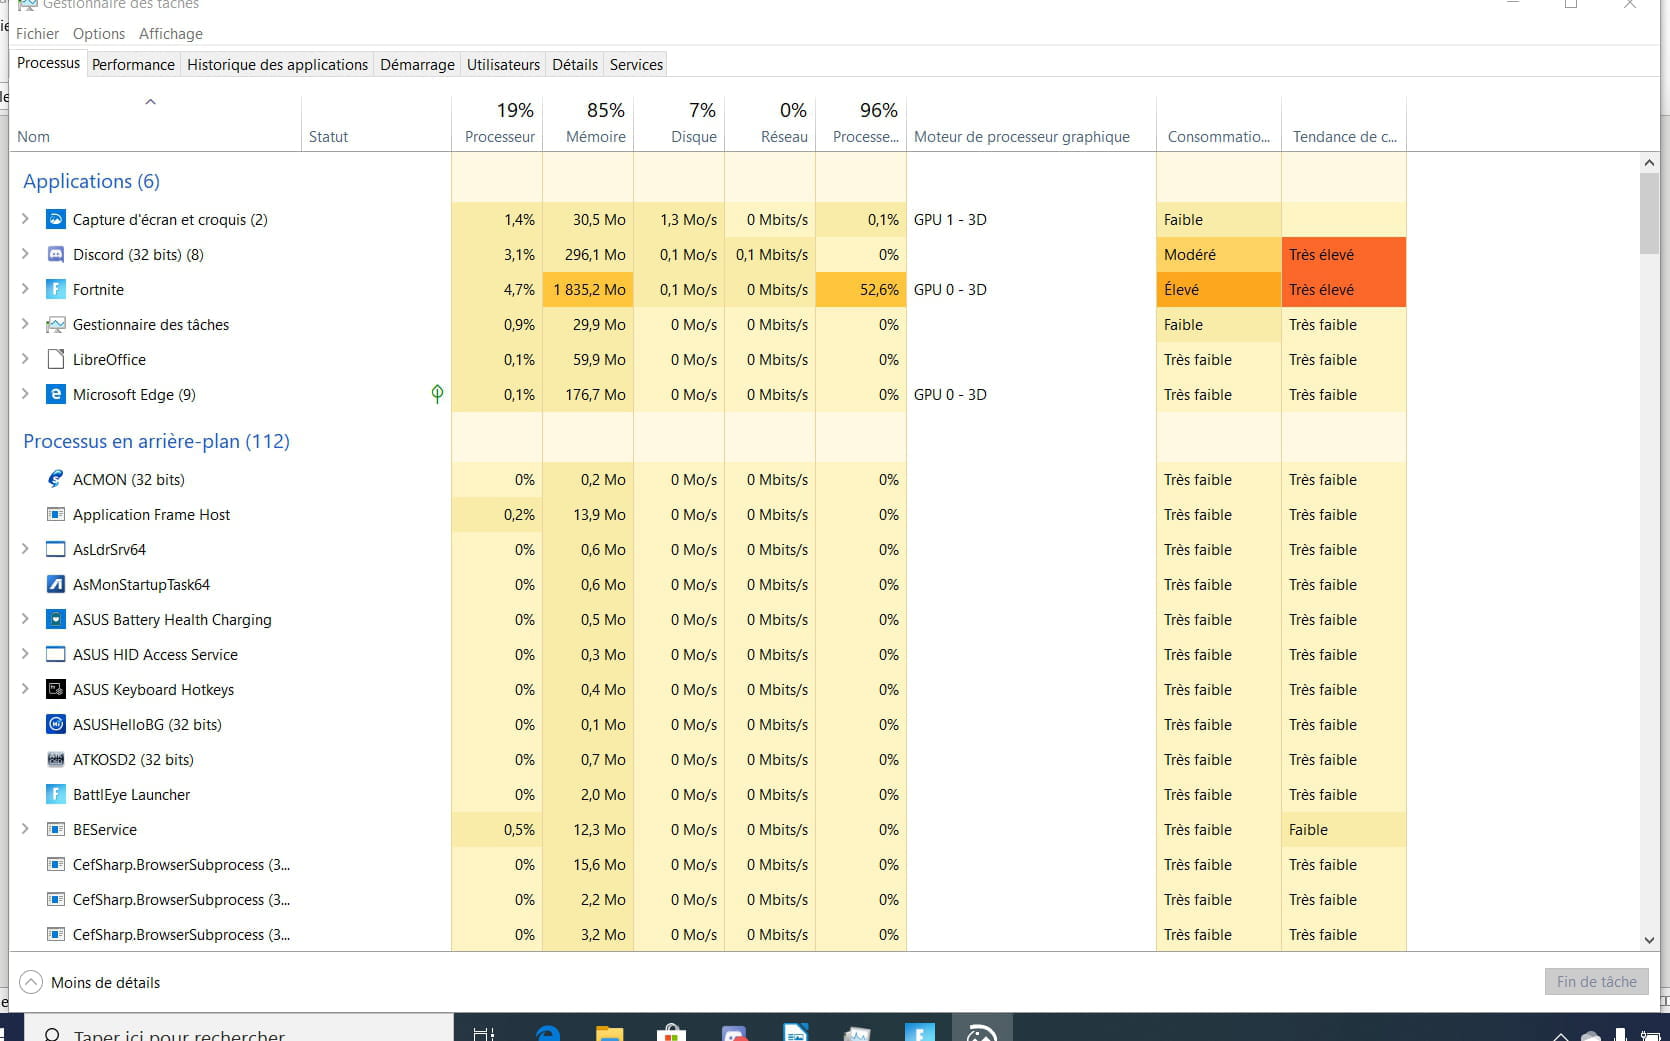The width and height of the screenshot is (1670, 1041).
Task: Click the ACMON process icon
Action: (56, 479)
